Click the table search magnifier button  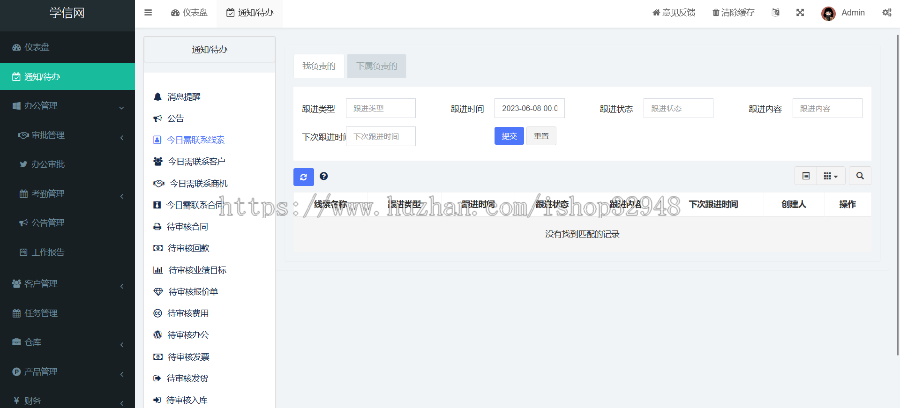point(860,176)
